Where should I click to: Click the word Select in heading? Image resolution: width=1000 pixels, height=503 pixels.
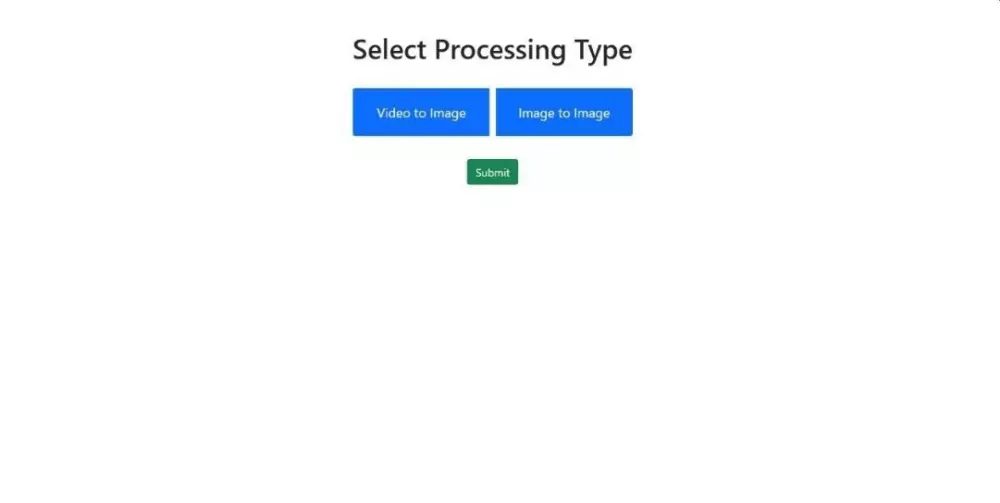pos(390,50)
